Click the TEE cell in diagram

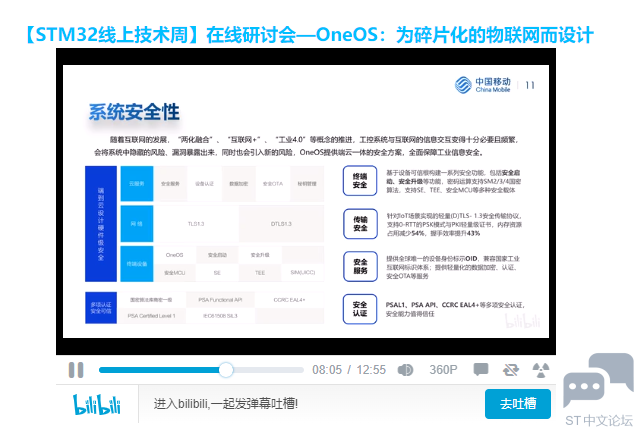click(260, 273)
